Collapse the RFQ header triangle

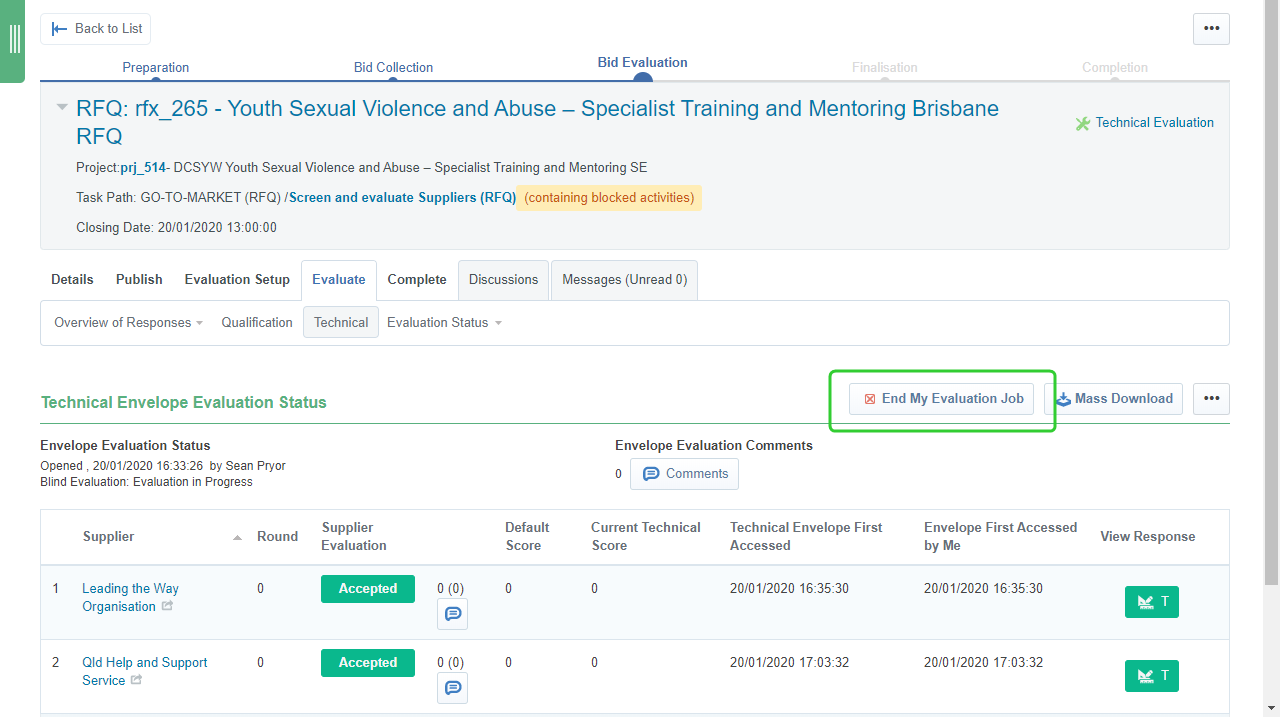point(62,107)
